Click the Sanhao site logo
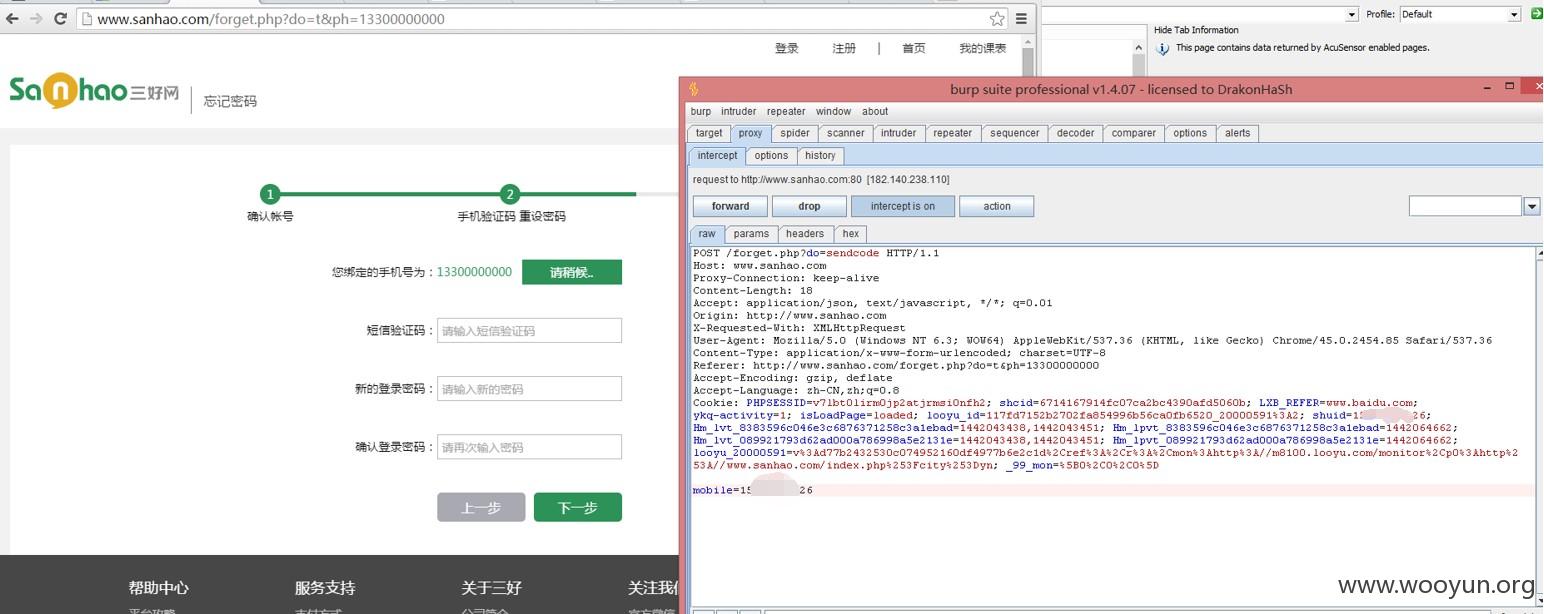The image size is (1544, 614). click(x=94, y=92)
